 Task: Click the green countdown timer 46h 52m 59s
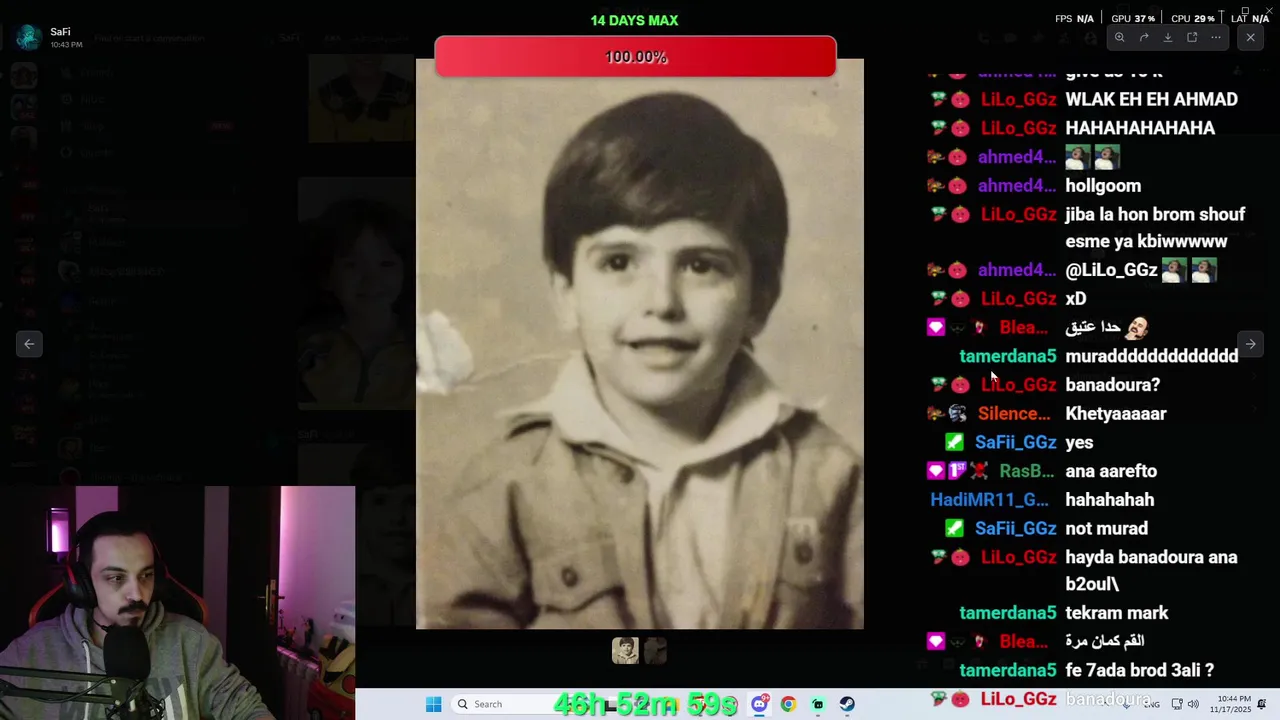tap(646, 704)
